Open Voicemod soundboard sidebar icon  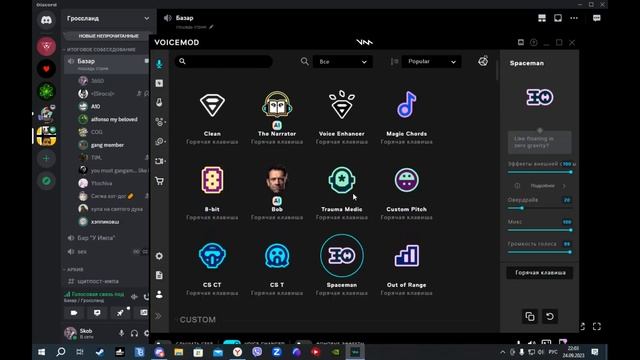click(159, 83)
